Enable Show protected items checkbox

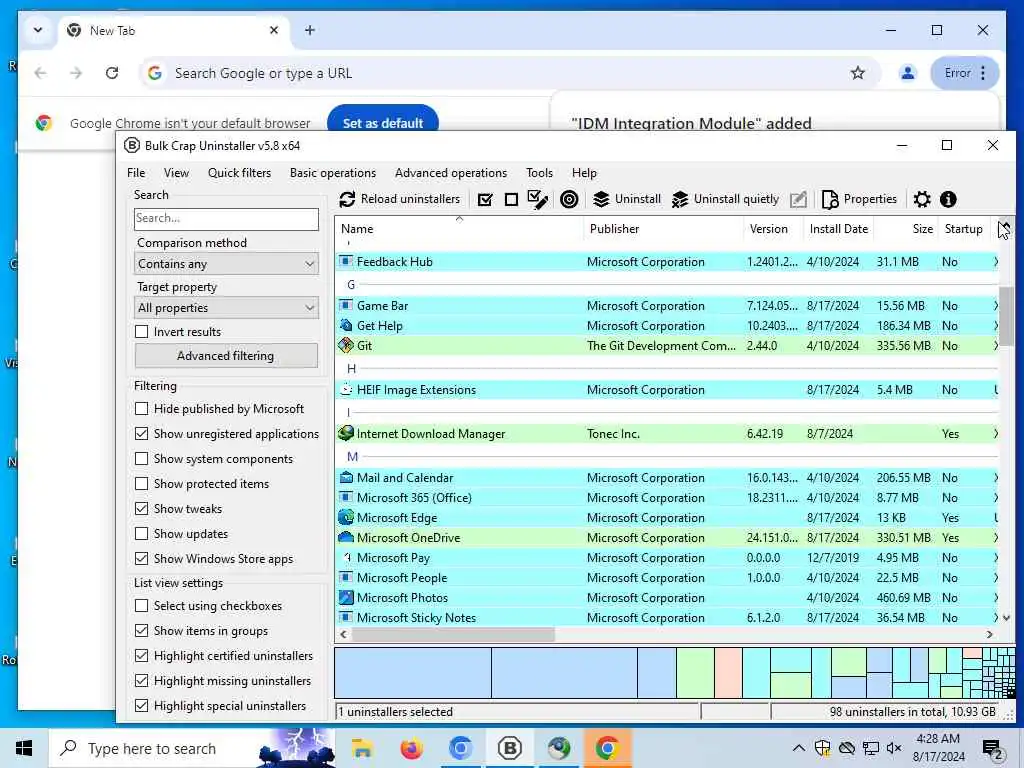(x=141, y=484)
